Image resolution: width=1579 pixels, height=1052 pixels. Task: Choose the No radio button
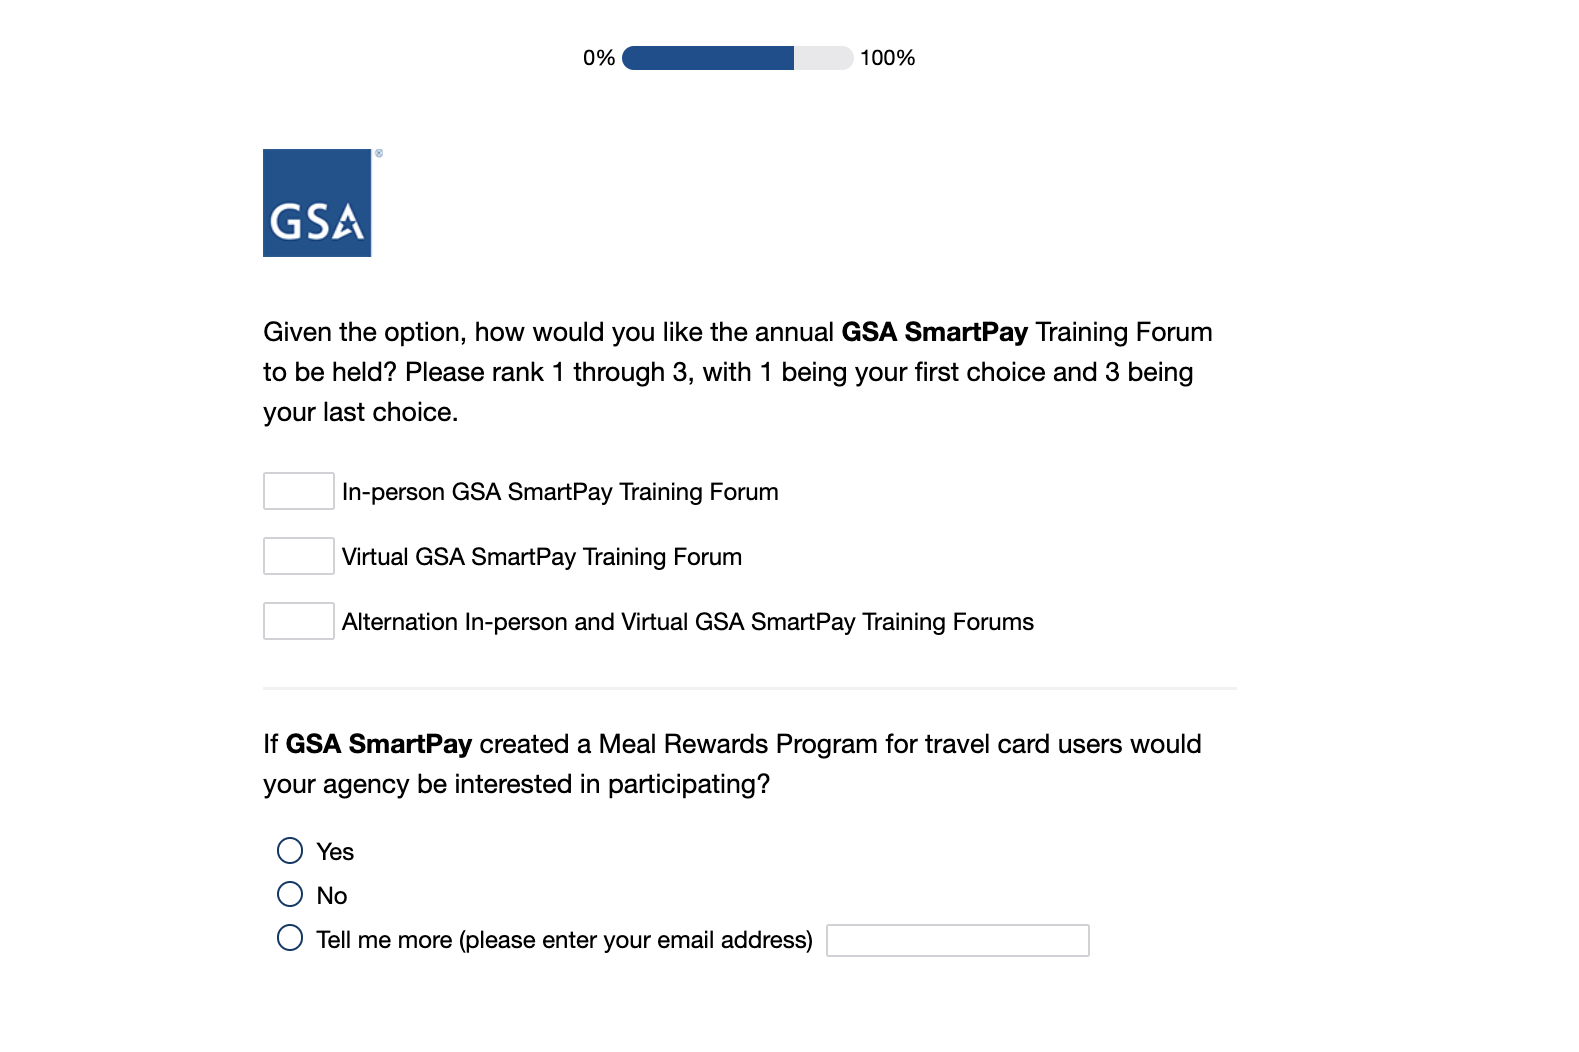290,894
